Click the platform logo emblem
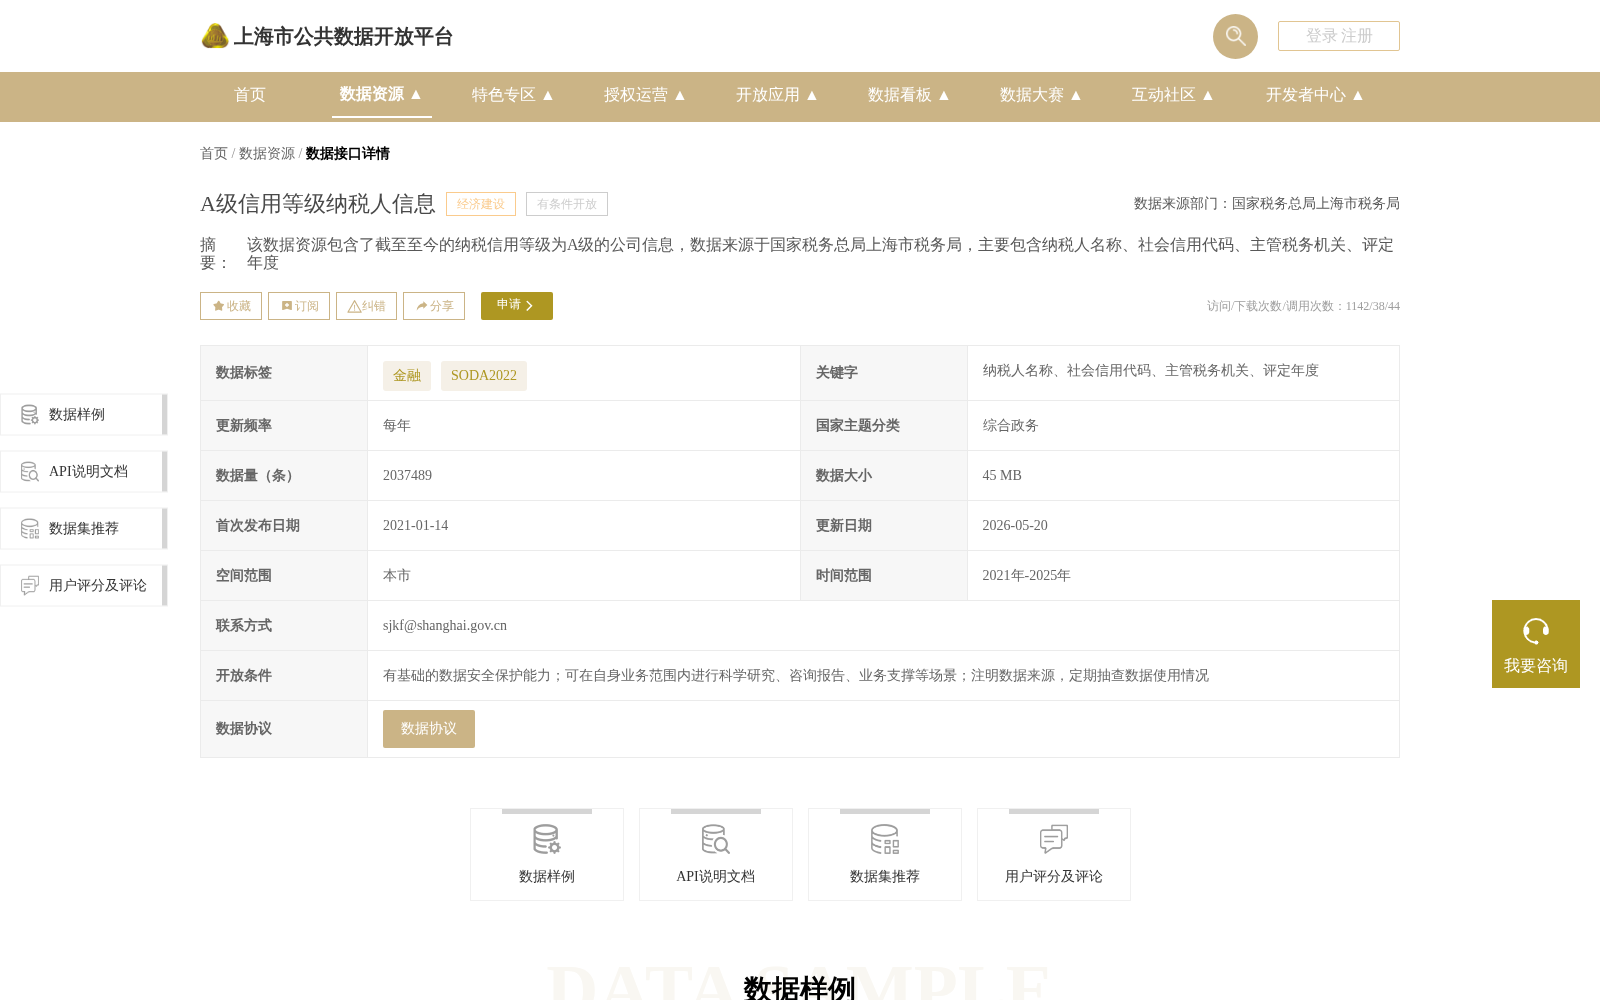Viewport: 1600px width, 1000px height. (x=215, y=36)
